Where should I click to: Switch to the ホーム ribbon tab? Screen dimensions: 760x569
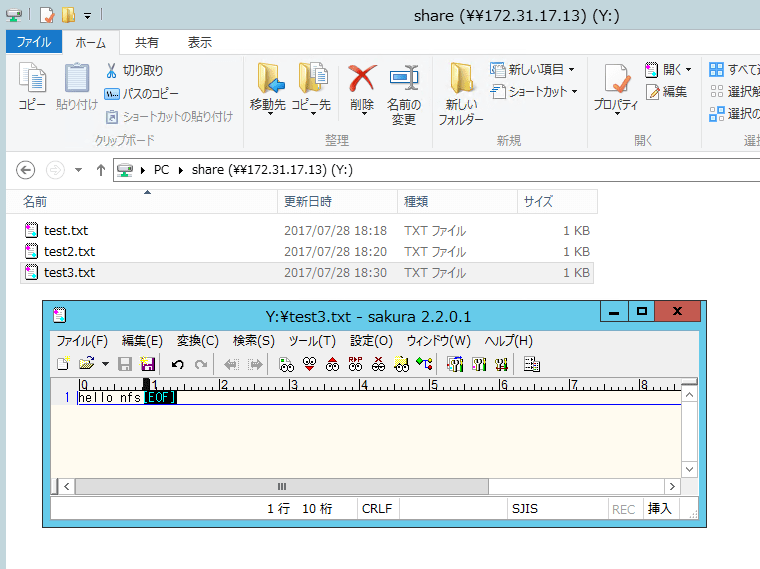coord(91,43)
